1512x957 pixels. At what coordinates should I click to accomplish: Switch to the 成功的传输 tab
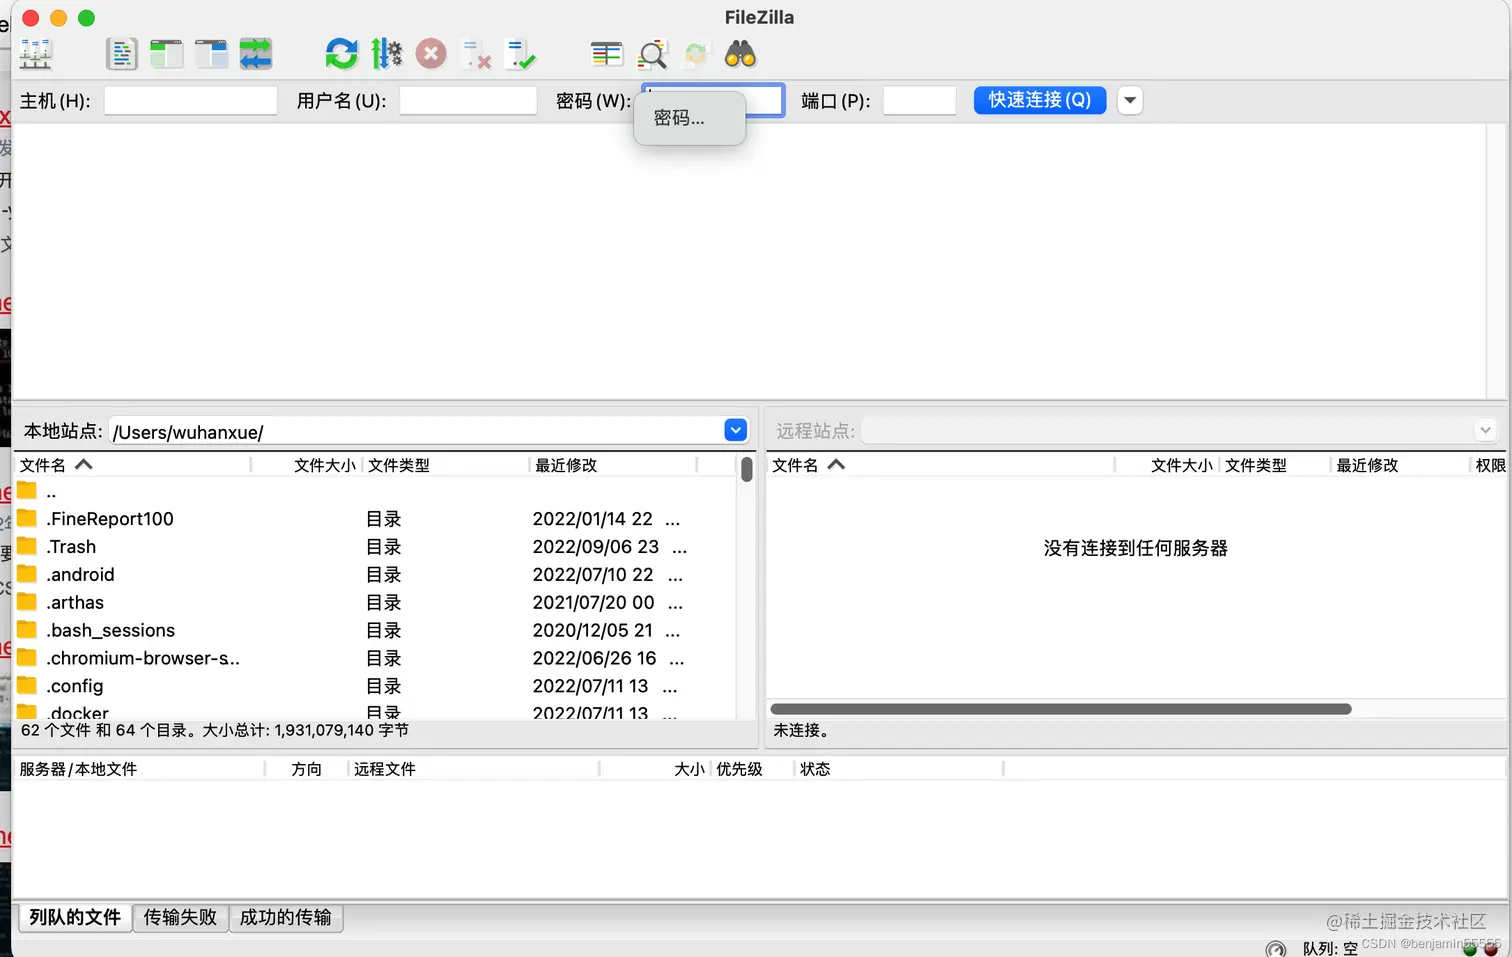click(286, 917)
